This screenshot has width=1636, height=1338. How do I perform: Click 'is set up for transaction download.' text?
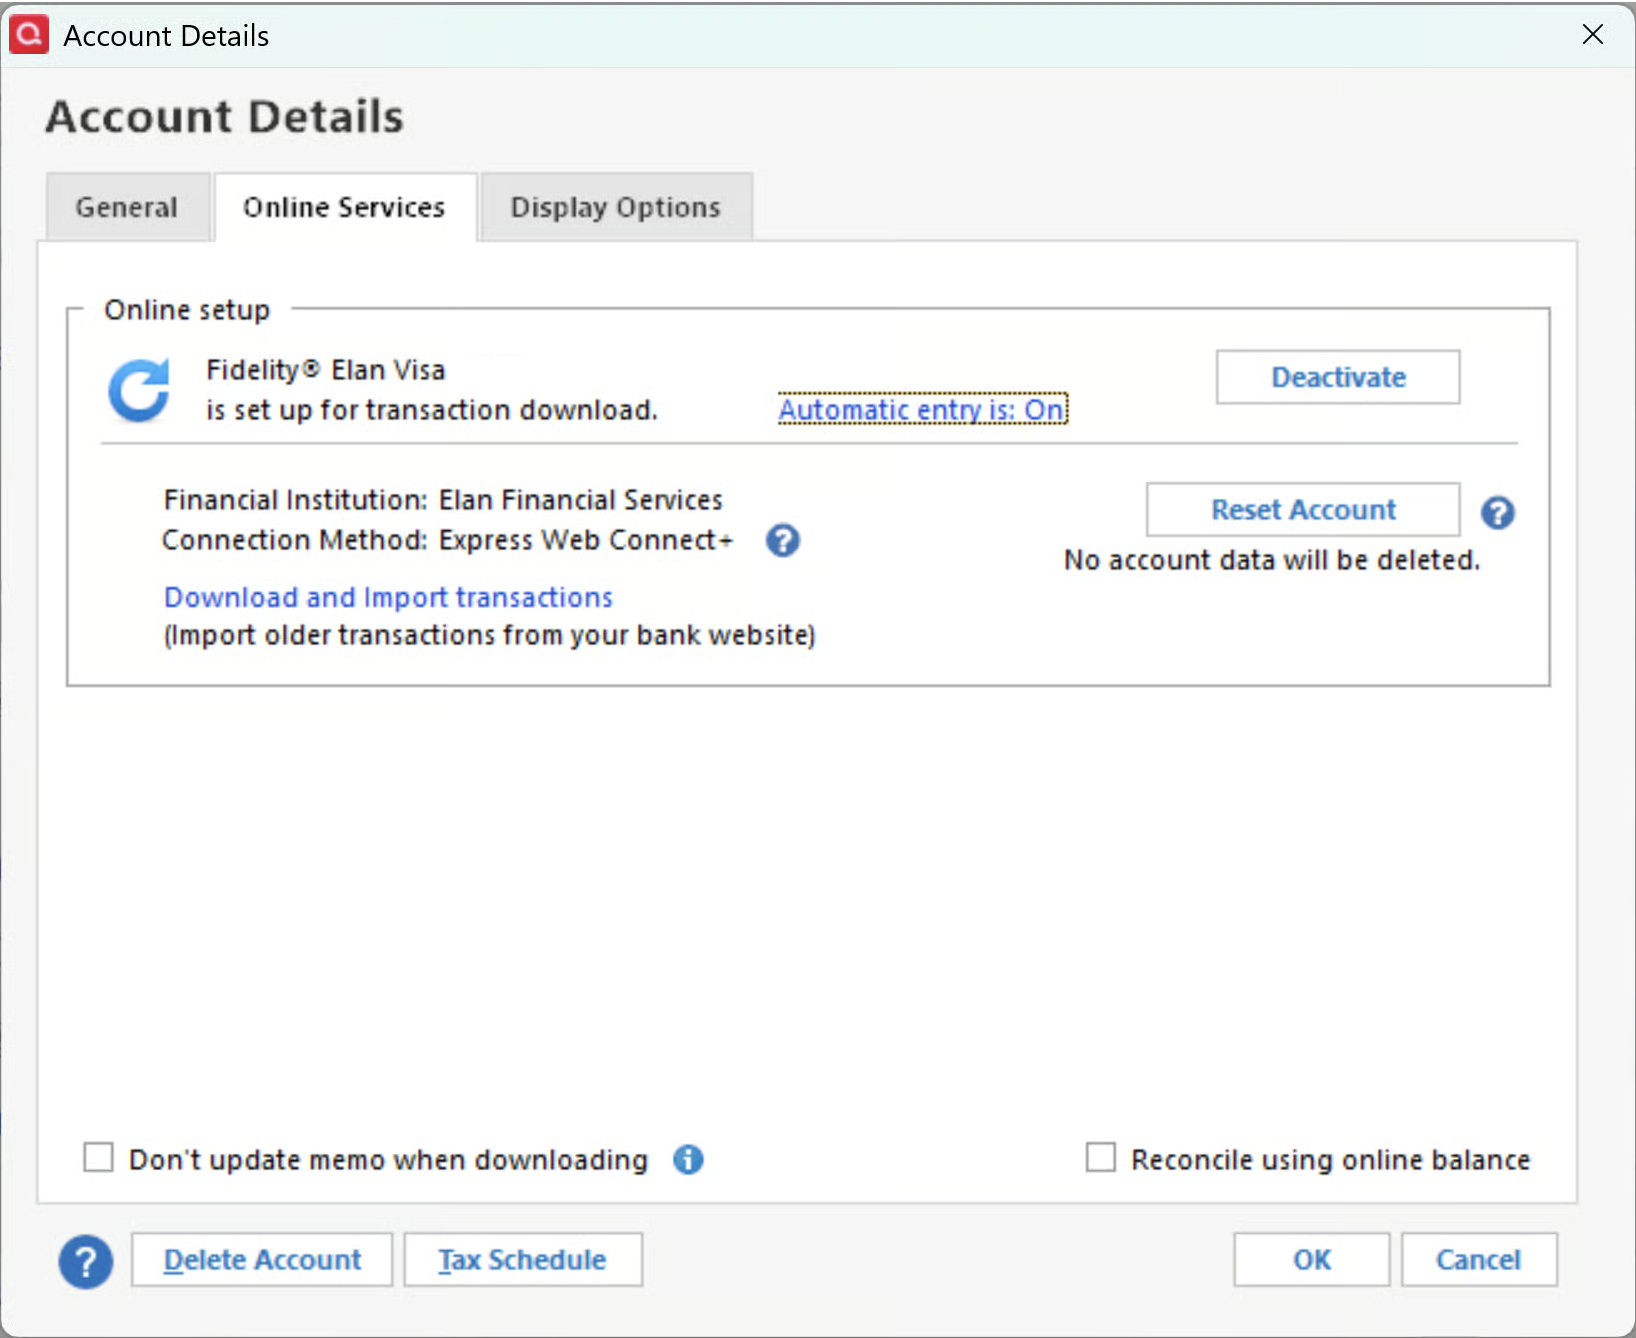point(432,410)
